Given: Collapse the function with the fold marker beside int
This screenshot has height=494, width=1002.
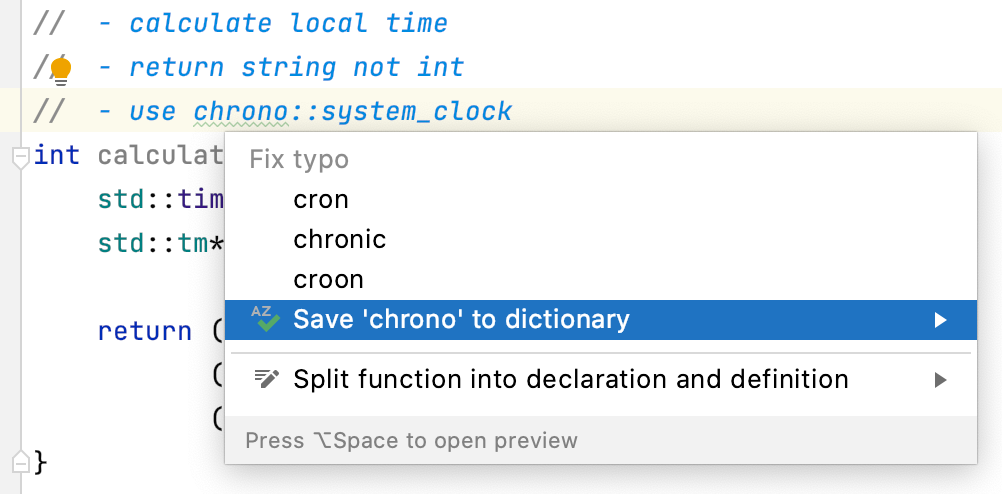Looking at the screenshot, I should point(18,156).
